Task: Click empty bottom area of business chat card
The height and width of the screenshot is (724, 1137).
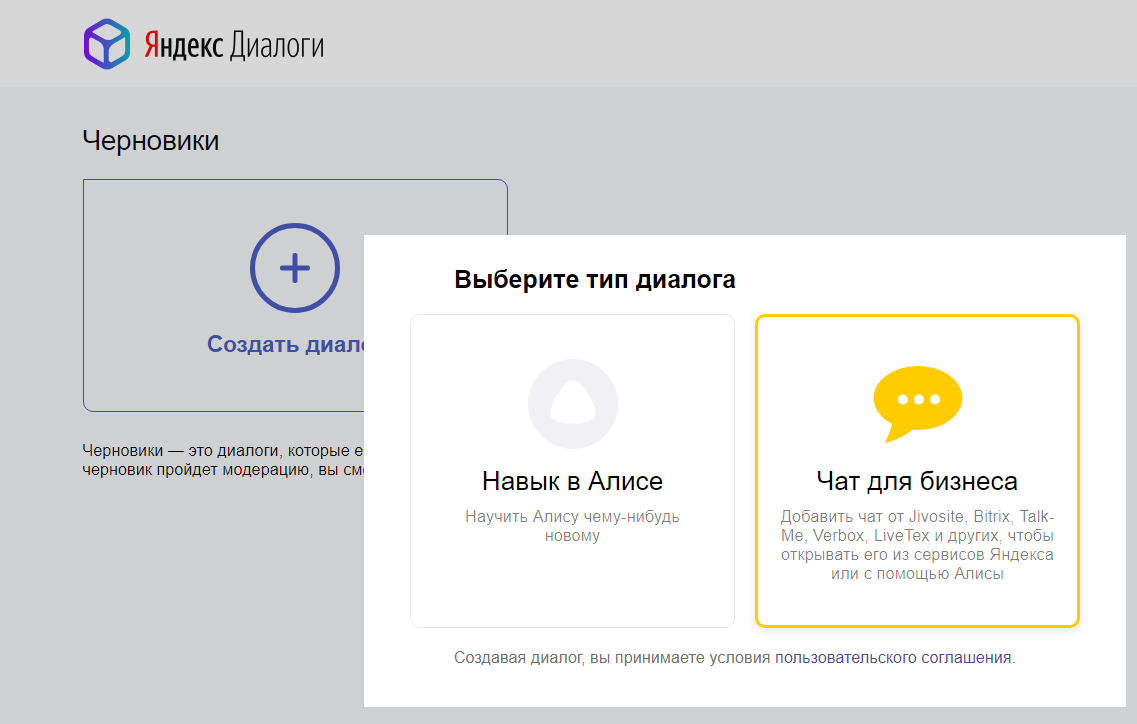Action: [x=917, y=605]
